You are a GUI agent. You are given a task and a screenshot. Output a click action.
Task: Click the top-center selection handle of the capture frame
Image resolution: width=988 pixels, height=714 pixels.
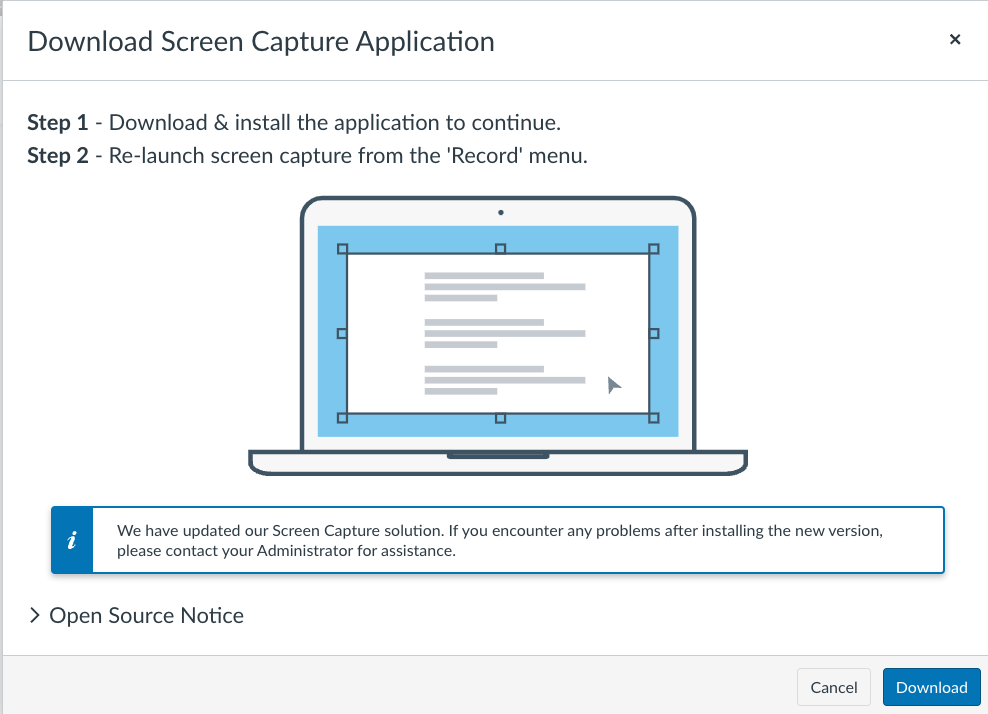point(500,249)
